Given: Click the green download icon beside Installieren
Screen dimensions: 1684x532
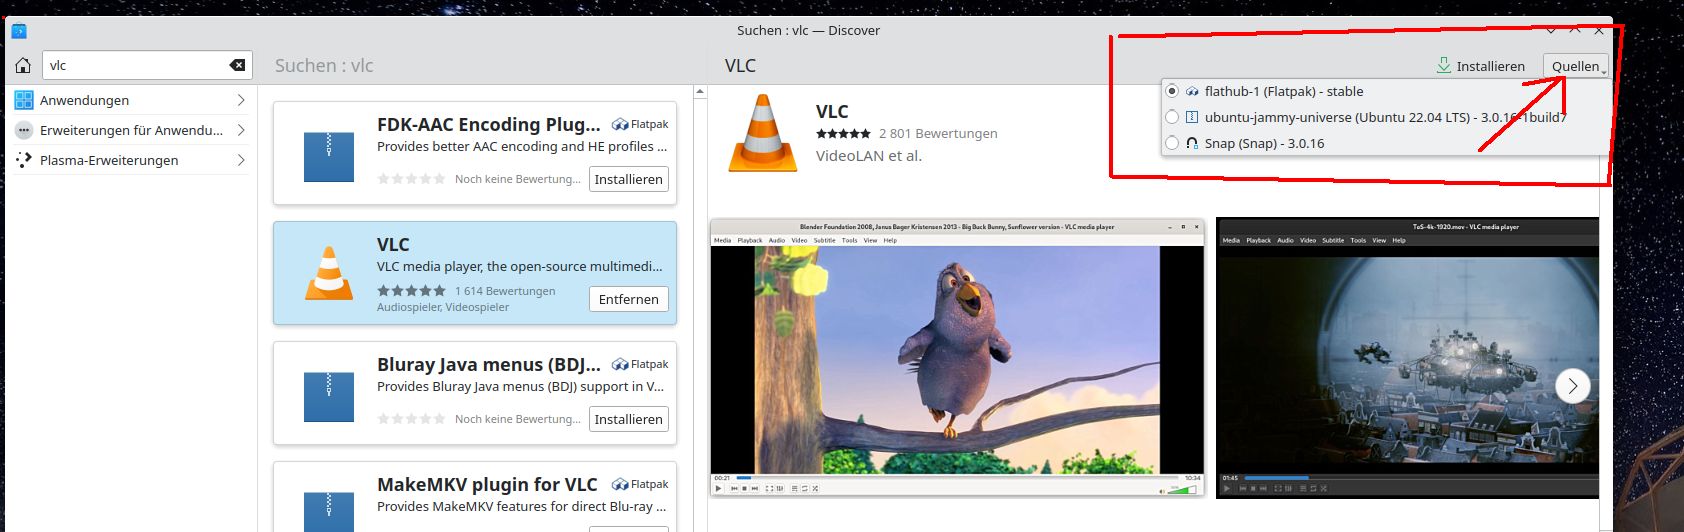Looking at the screenshot, I should pos(1444,66).
